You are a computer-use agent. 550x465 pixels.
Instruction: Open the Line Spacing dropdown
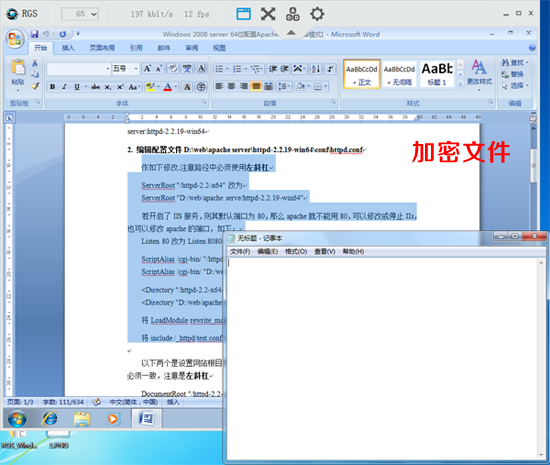click(284, 86)
